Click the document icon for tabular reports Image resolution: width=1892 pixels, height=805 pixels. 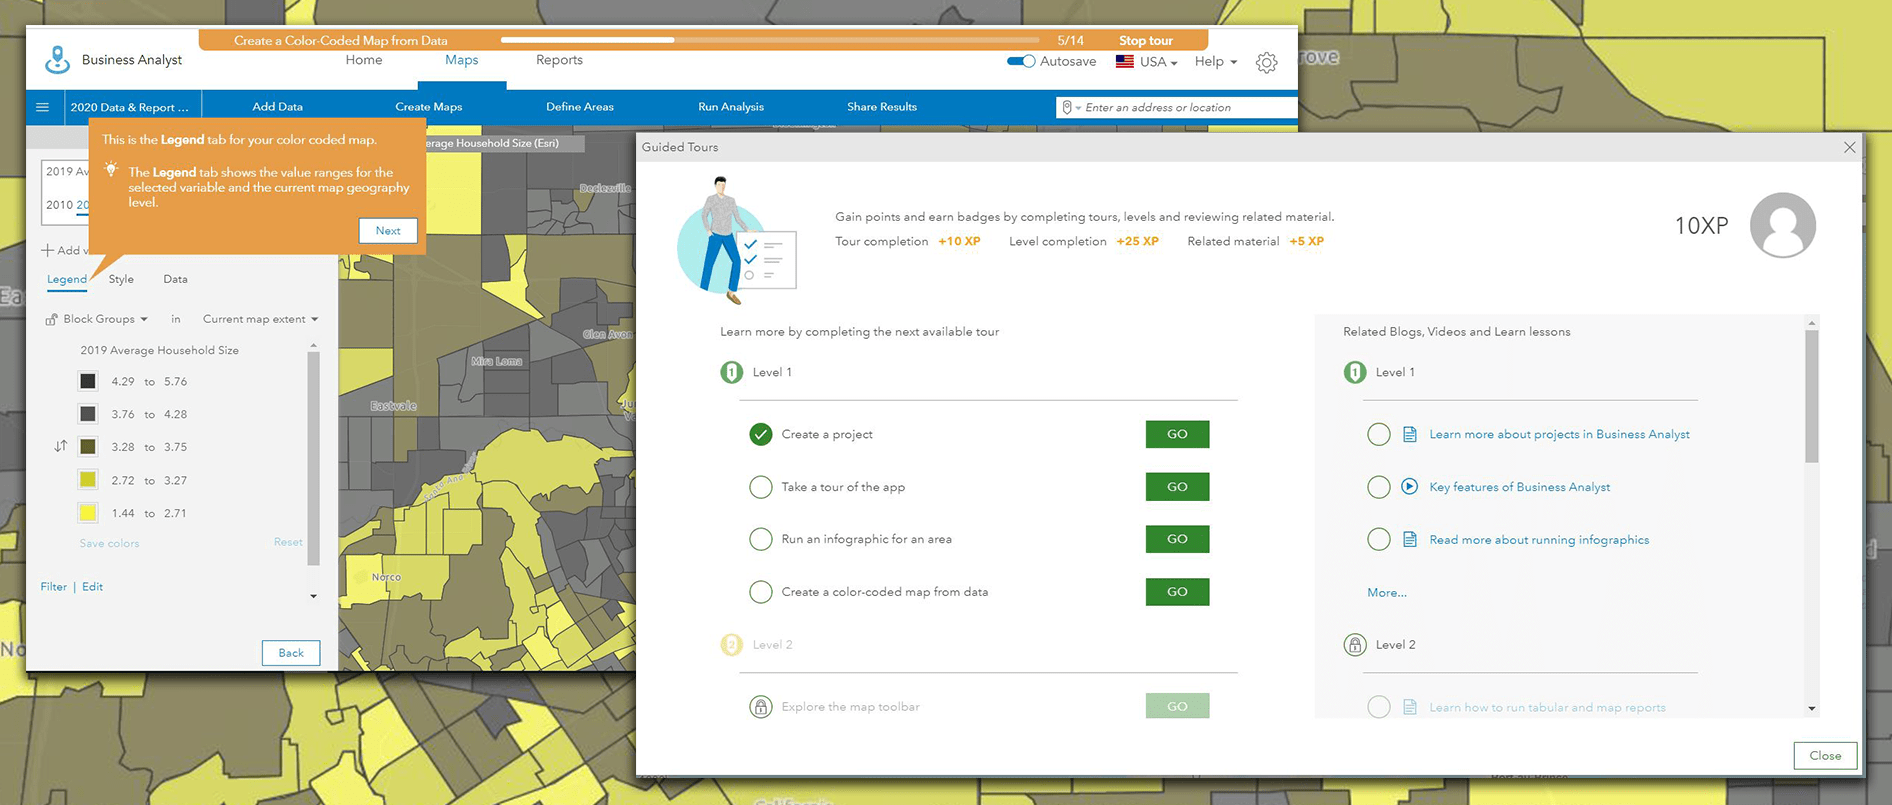click(1410, 707)
